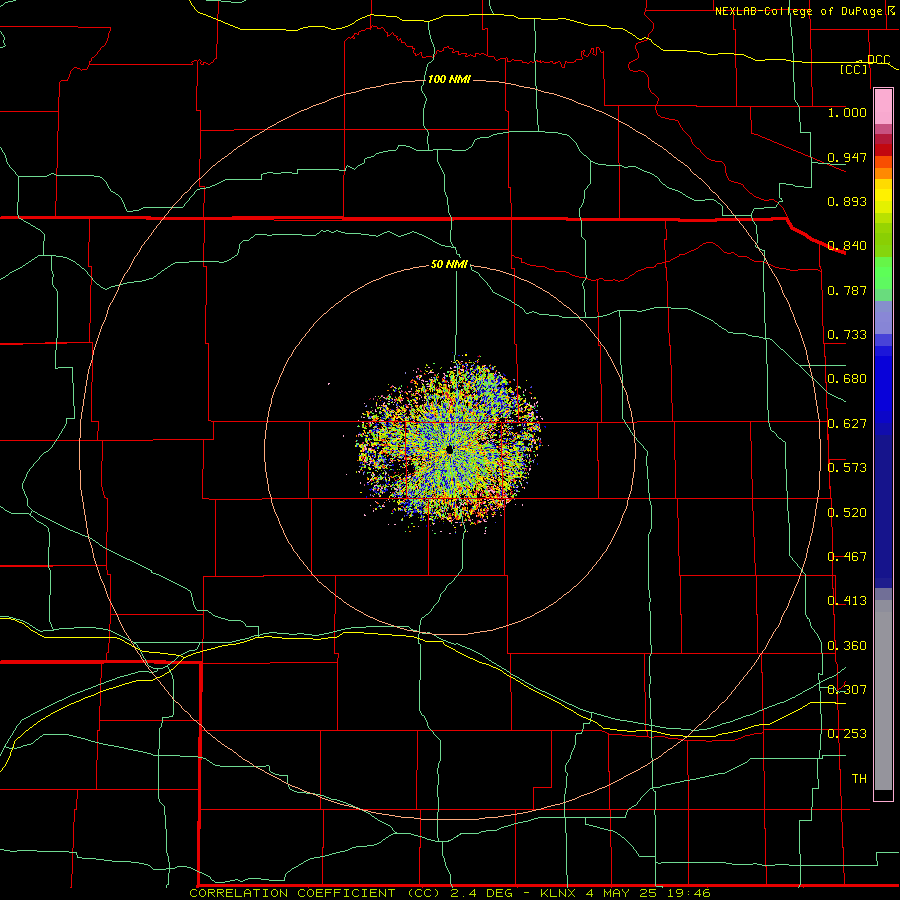Click the 0.733 legend value

[847, 335]
